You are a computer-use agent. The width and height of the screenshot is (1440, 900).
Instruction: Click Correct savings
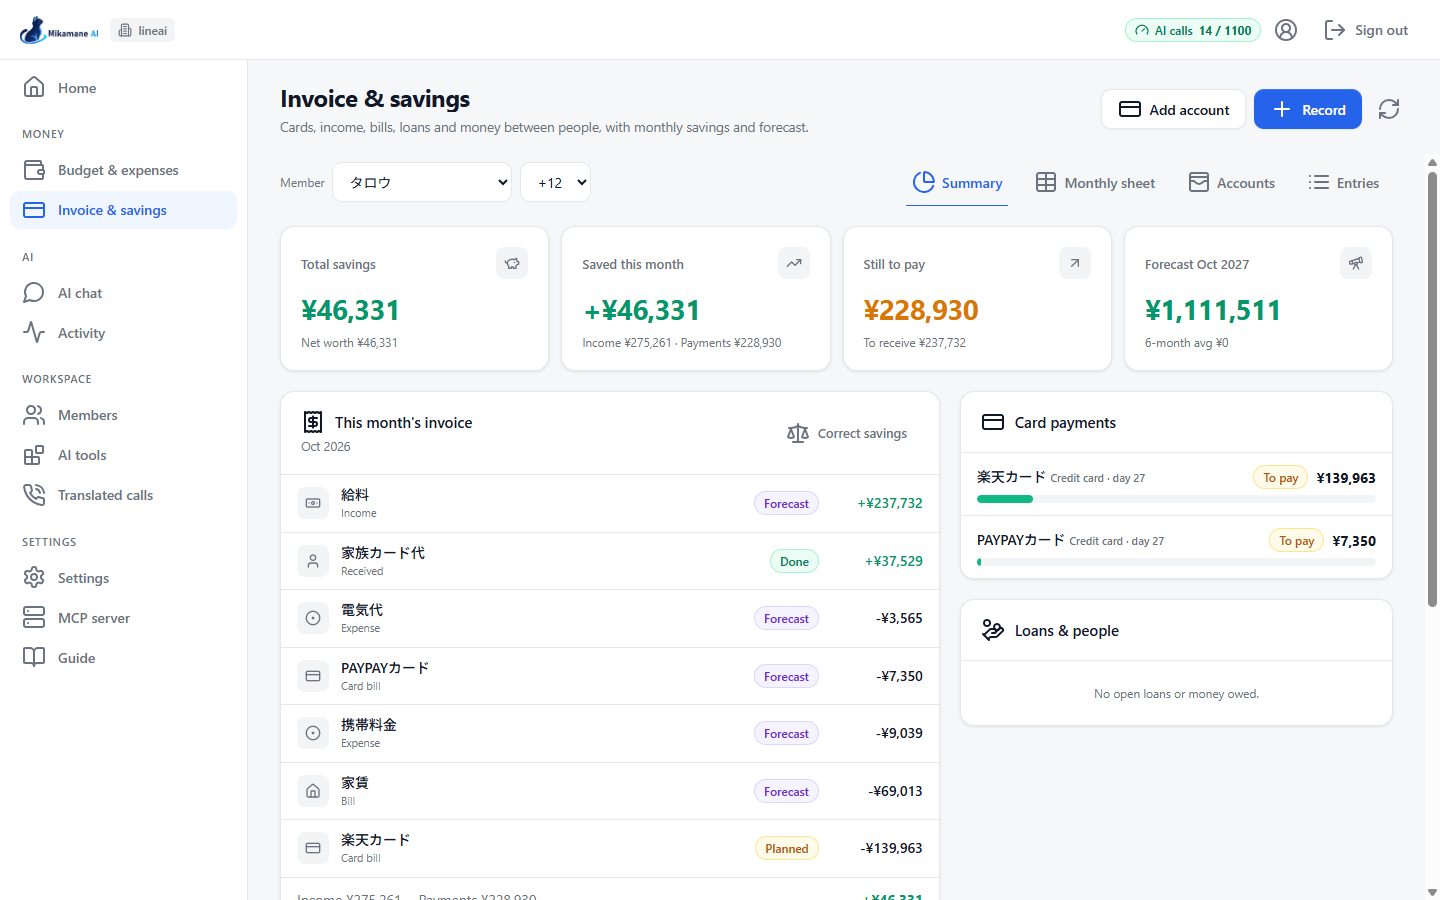(847, 433)
